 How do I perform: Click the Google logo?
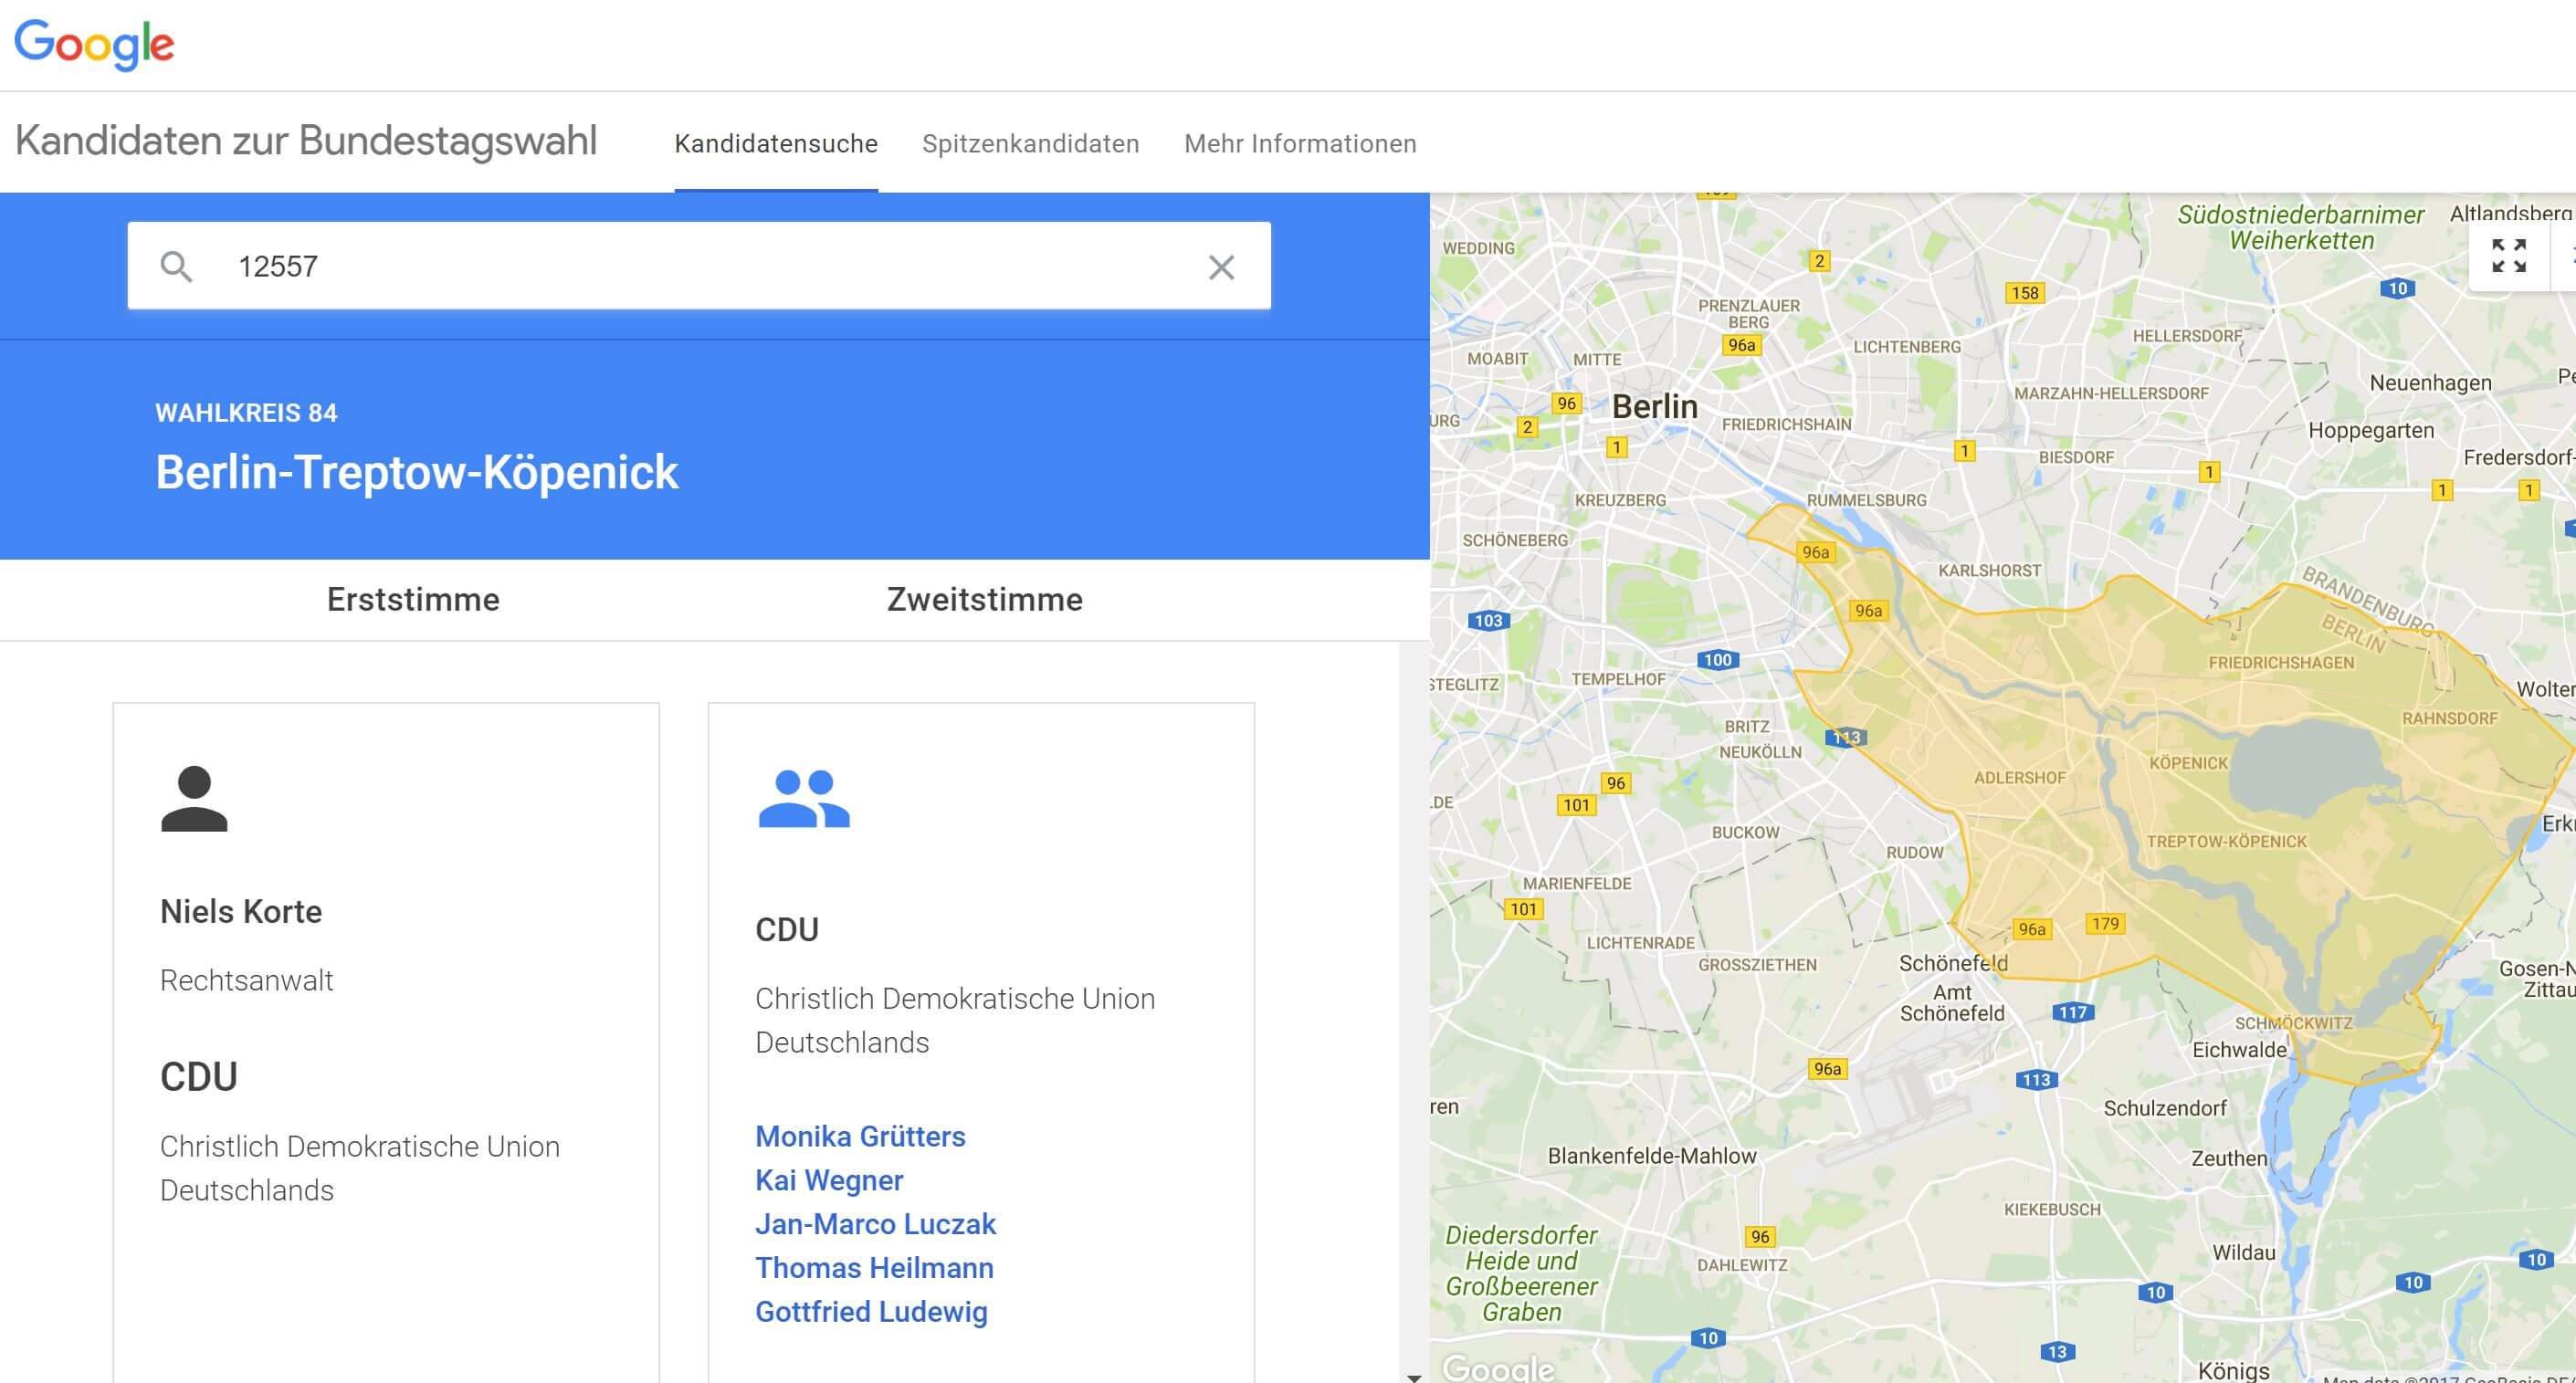click(x=94, y=44)
